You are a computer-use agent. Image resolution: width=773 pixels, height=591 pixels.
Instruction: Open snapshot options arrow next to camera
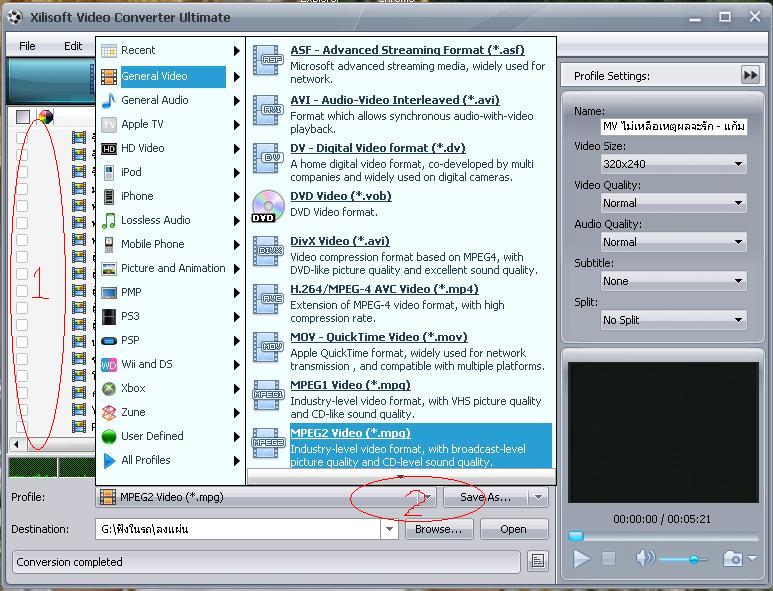(x=752, y=558)
